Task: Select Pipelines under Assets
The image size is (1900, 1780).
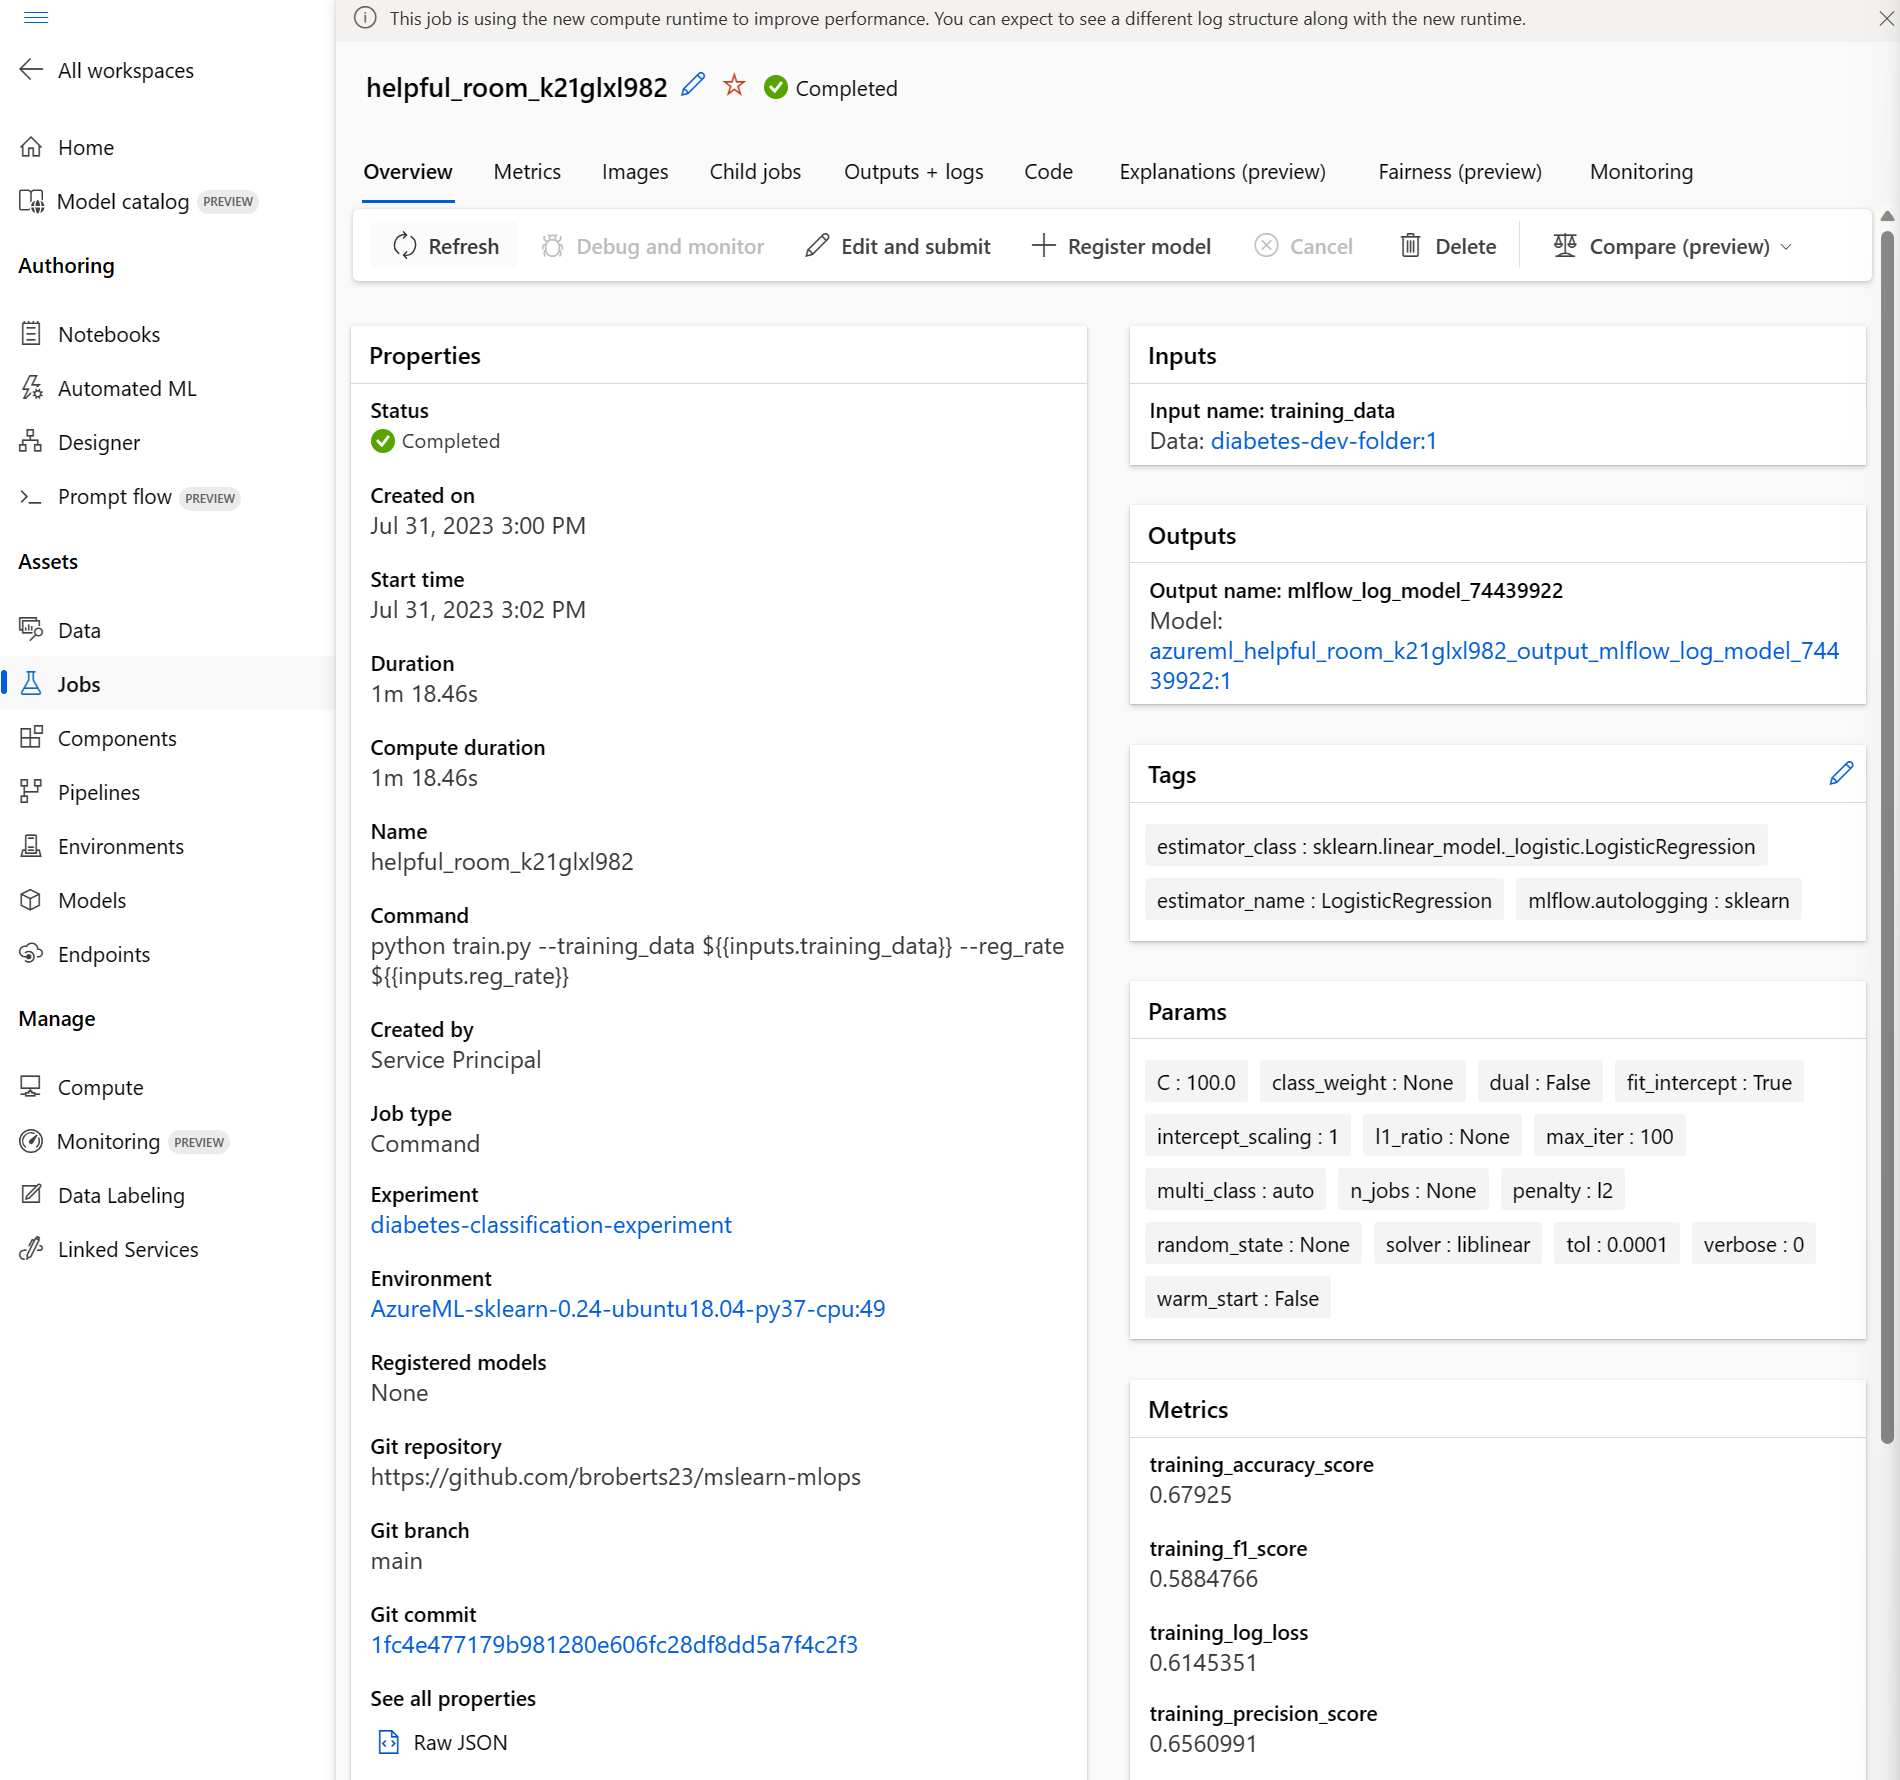Action: coord(99,792)
